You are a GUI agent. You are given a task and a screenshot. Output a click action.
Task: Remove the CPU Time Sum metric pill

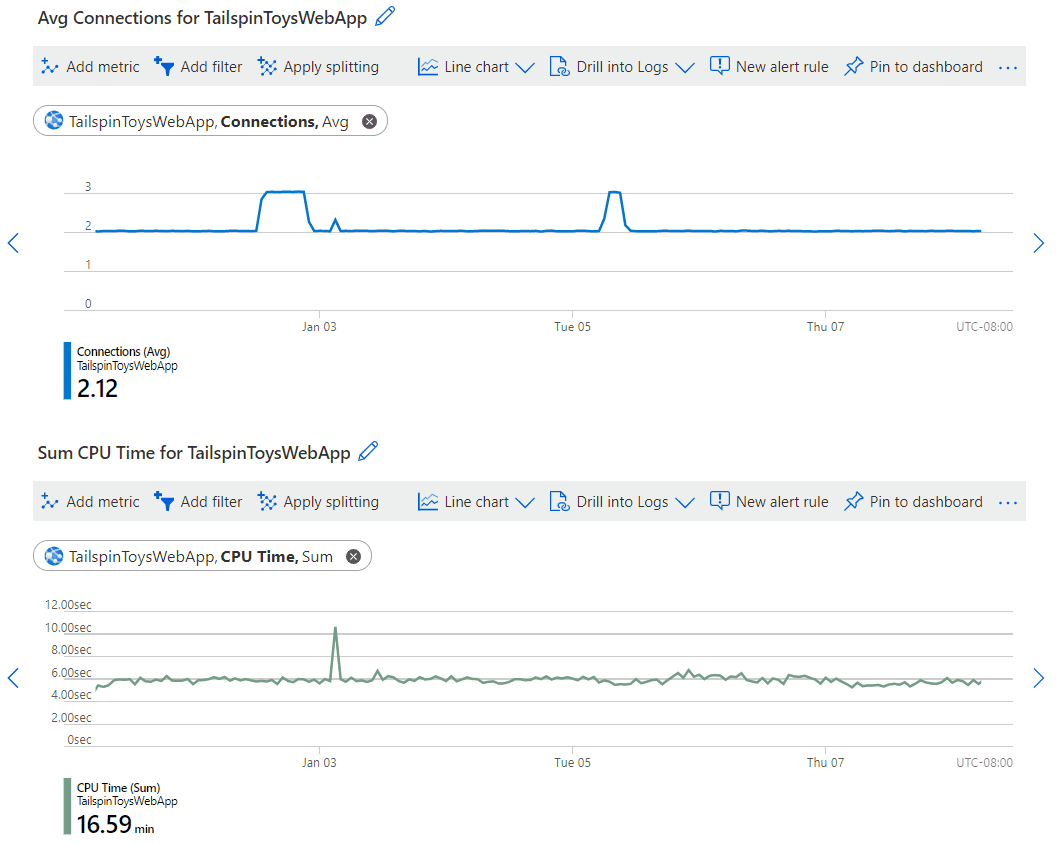point(353,556)
